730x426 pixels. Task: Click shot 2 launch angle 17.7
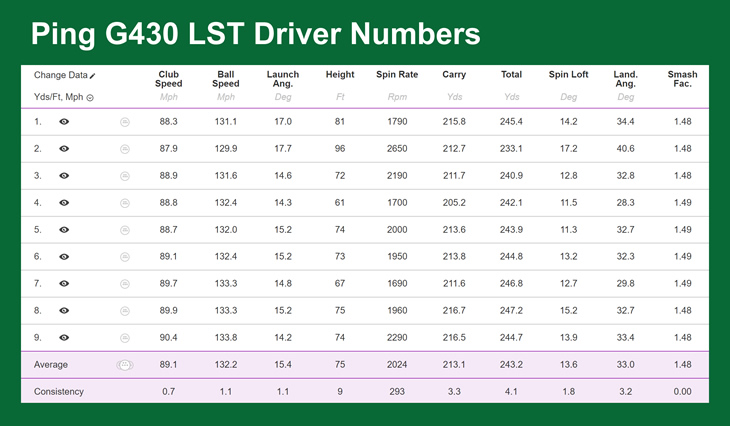point(283,149)
